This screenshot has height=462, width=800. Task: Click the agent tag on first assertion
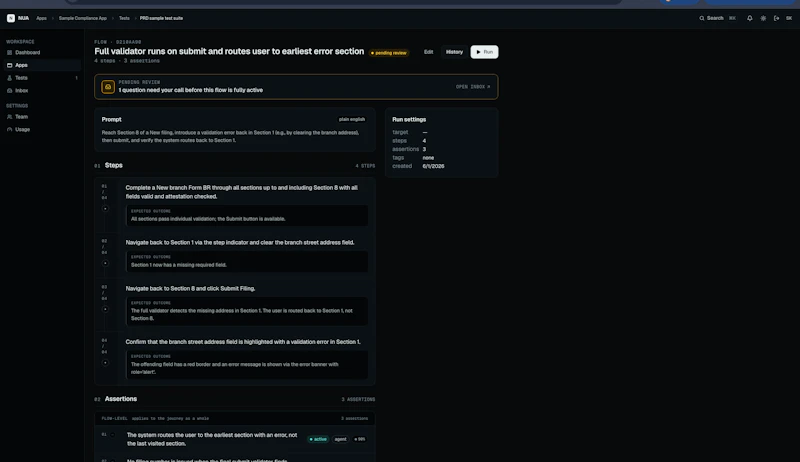[340, 439]
